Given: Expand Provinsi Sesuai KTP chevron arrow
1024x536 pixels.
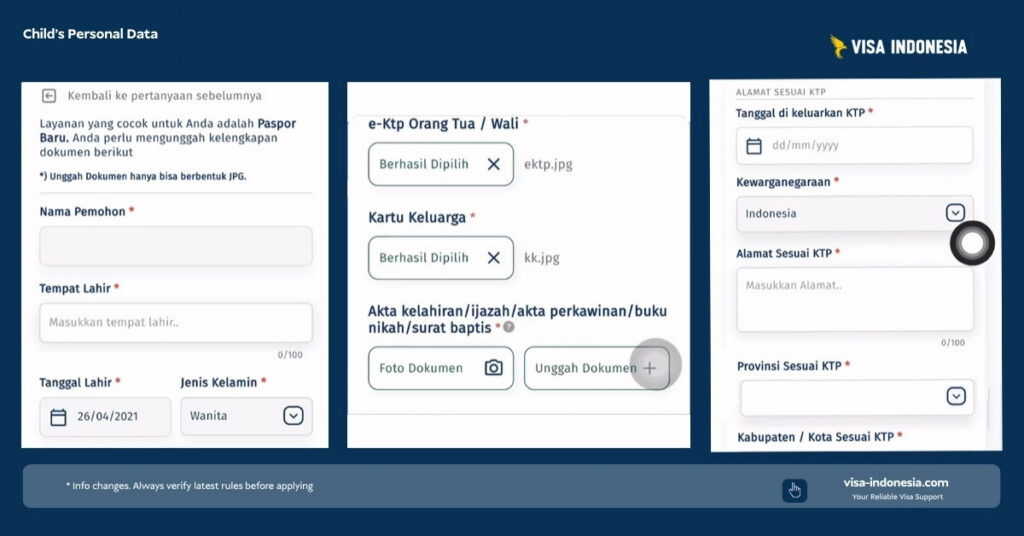Looking at the screenshot, I should click(955, 396).
